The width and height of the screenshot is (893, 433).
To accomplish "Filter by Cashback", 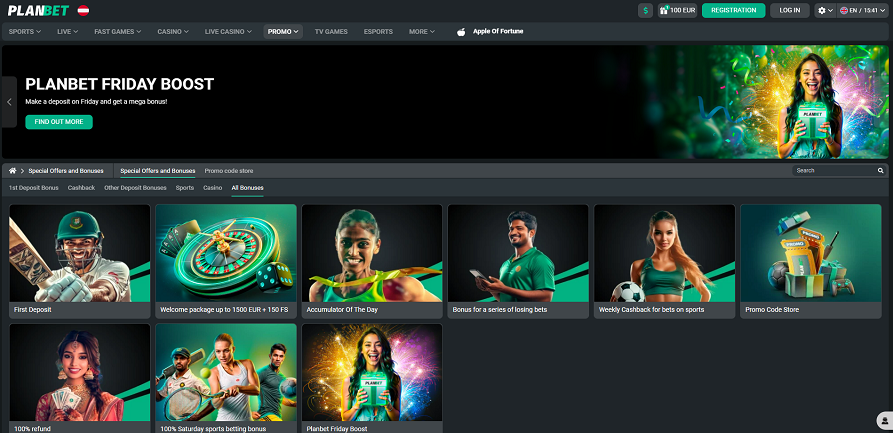I will 81,187.
